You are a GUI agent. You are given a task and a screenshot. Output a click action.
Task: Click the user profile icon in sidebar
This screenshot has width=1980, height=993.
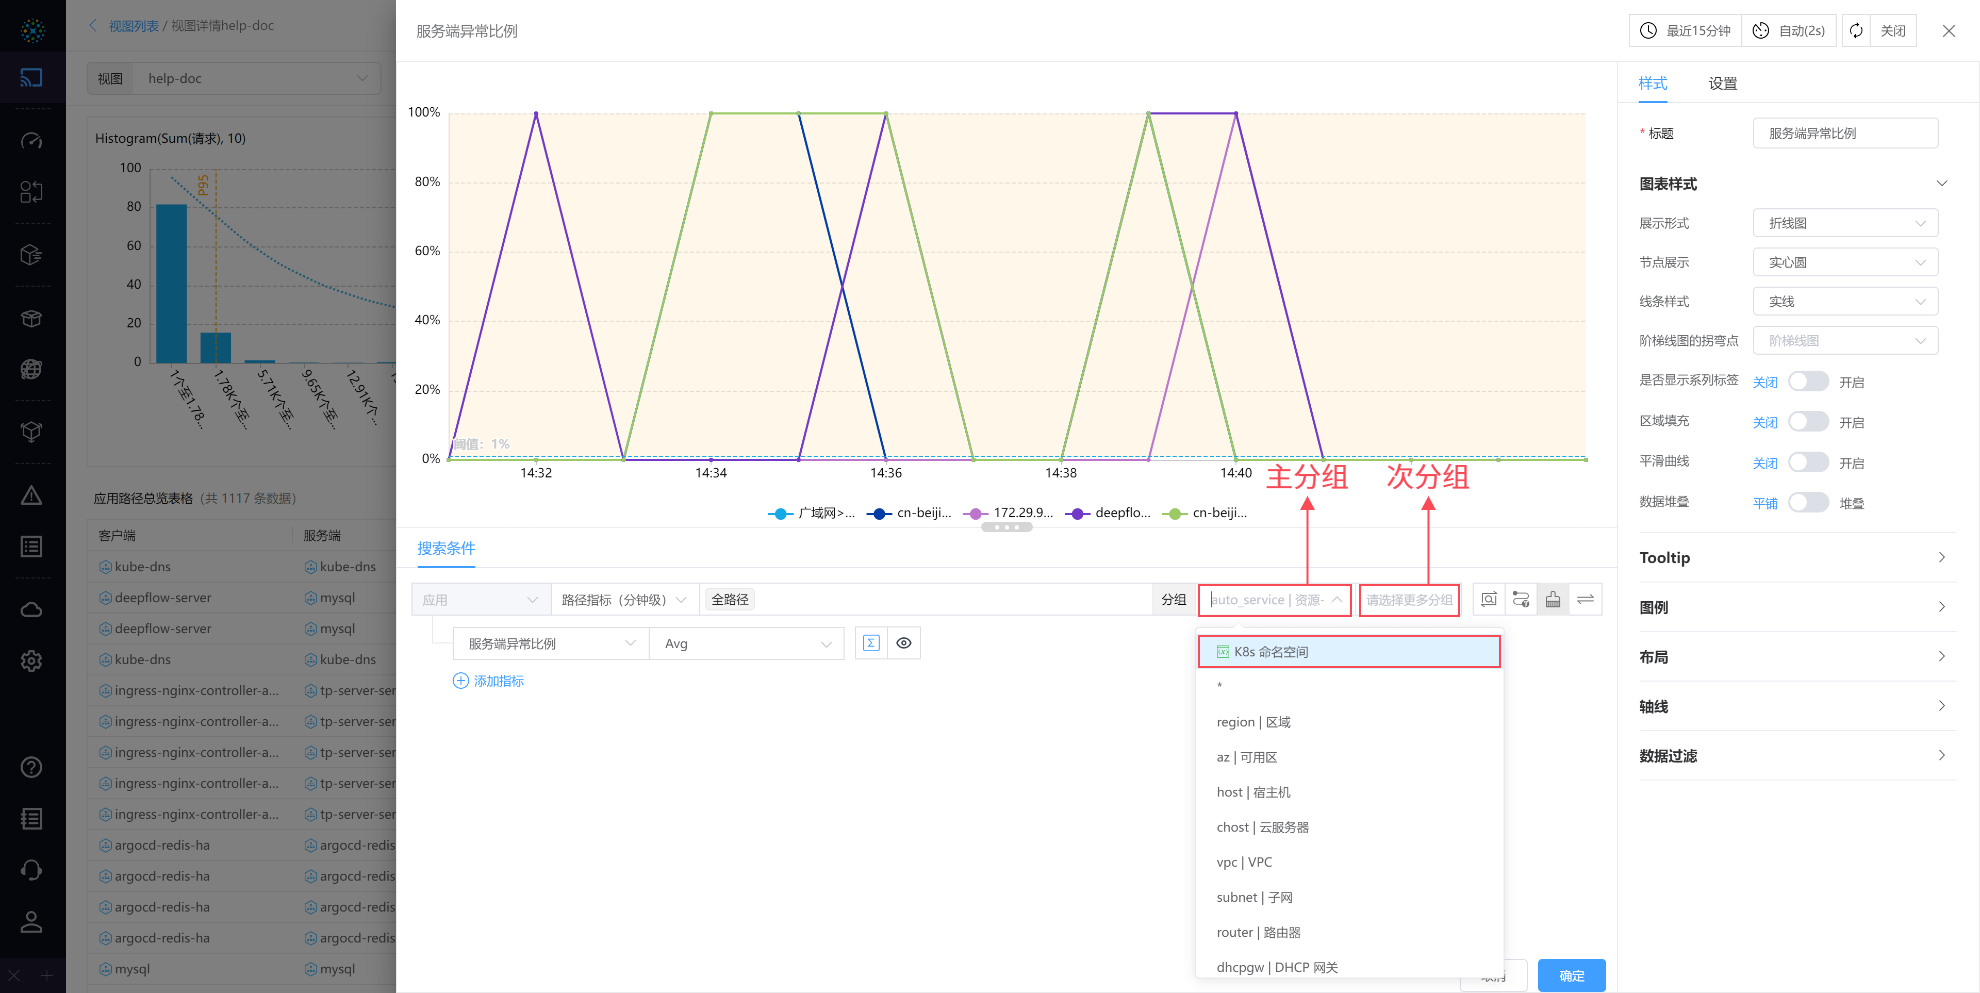click(32, 922)
